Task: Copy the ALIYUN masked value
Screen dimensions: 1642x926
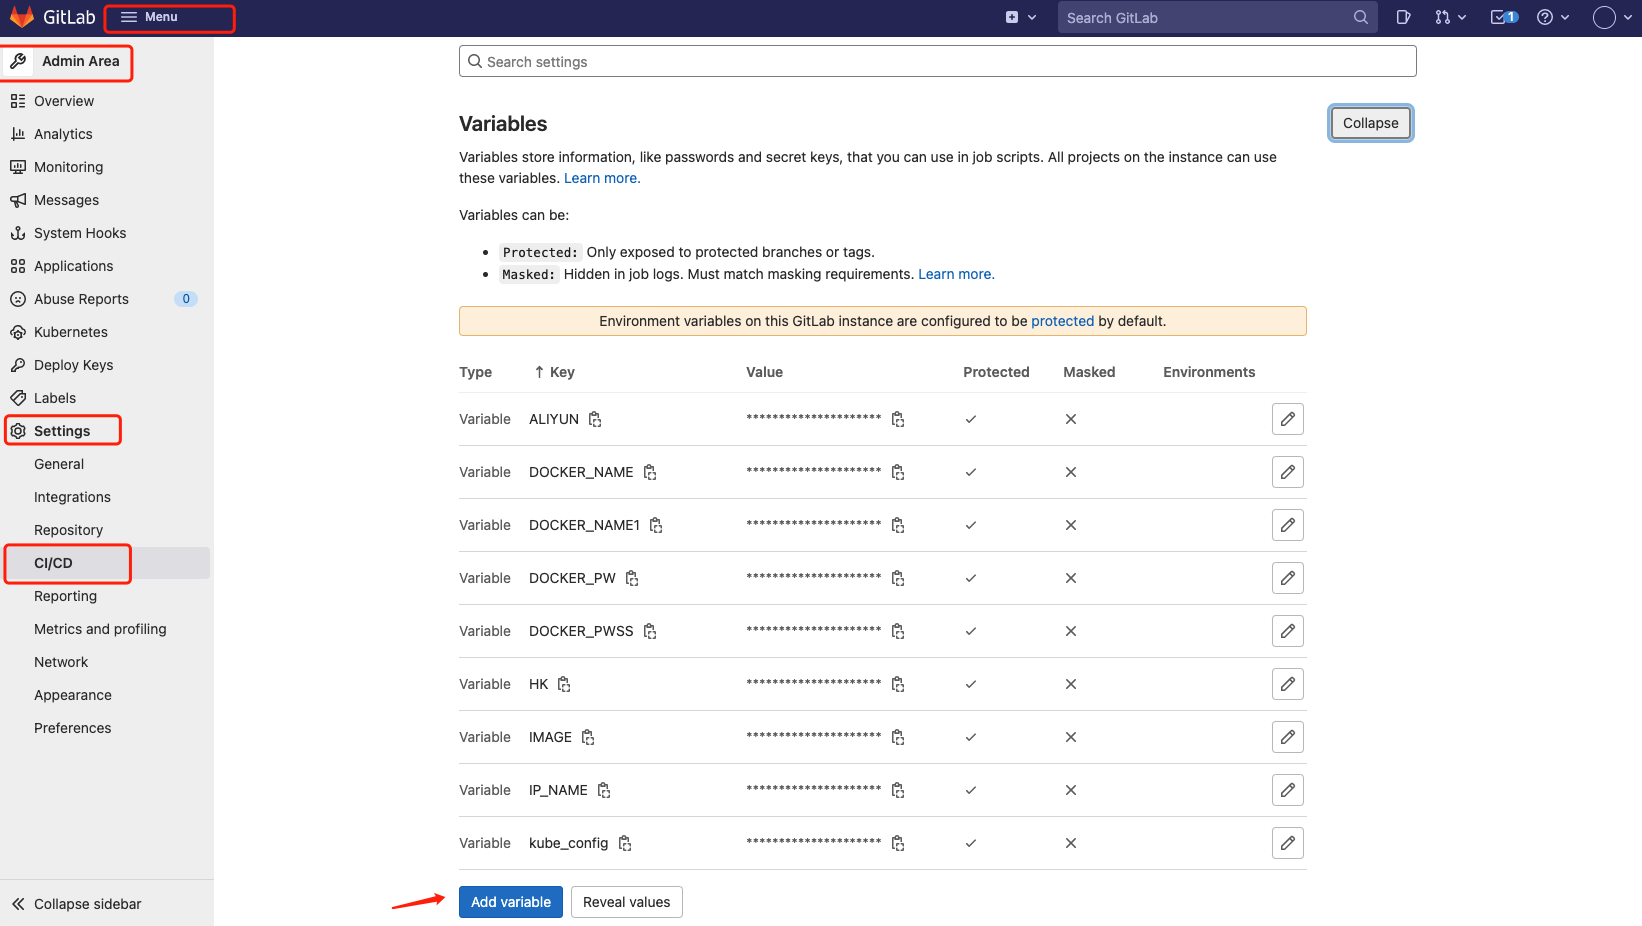Action: coord(898,419)
